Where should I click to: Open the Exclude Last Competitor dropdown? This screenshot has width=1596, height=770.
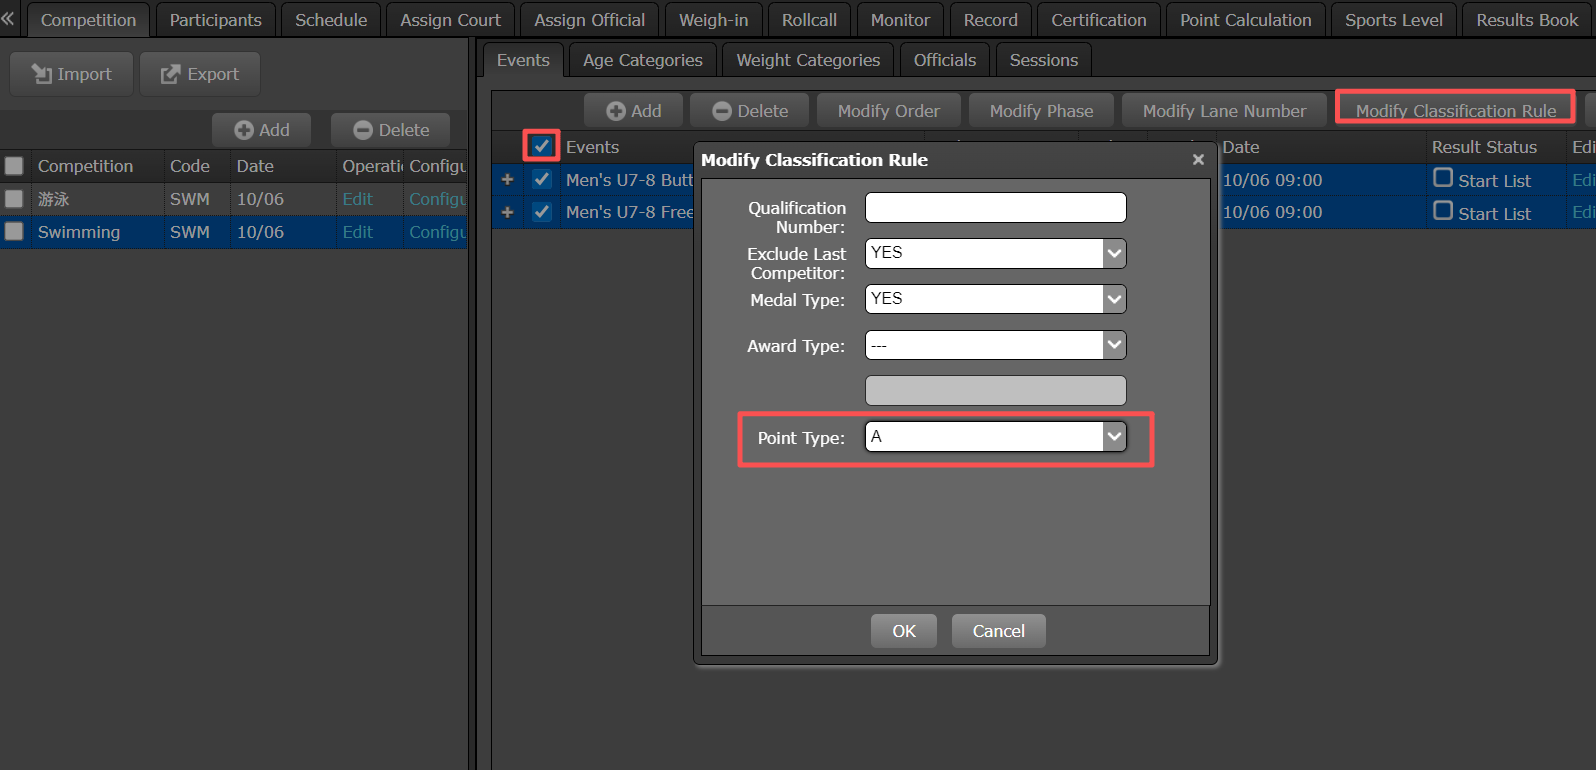point(1114,253)
